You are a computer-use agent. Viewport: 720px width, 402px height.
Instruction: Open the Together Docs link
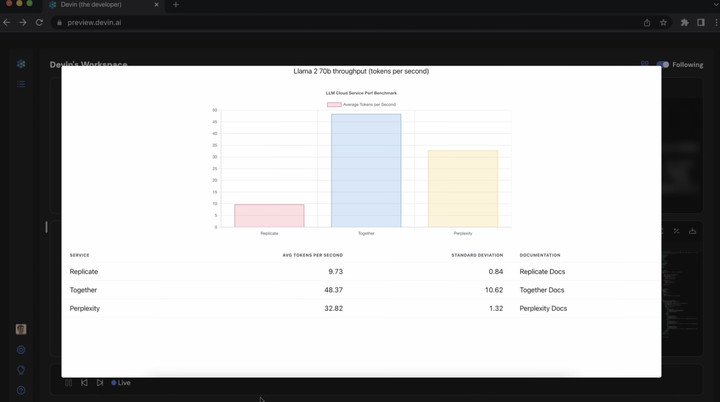coord(542,290)
